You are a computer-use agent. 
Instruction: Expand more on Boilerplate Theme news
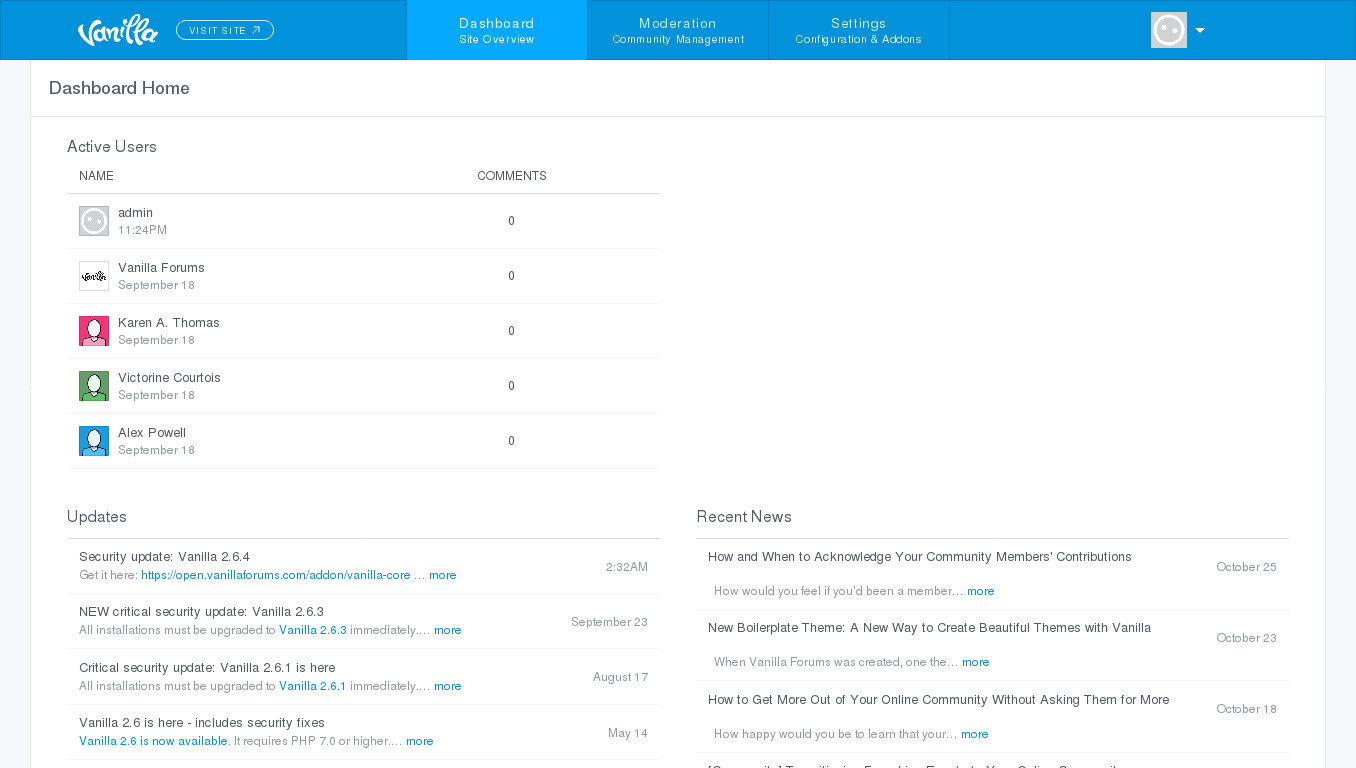[975, 662]
